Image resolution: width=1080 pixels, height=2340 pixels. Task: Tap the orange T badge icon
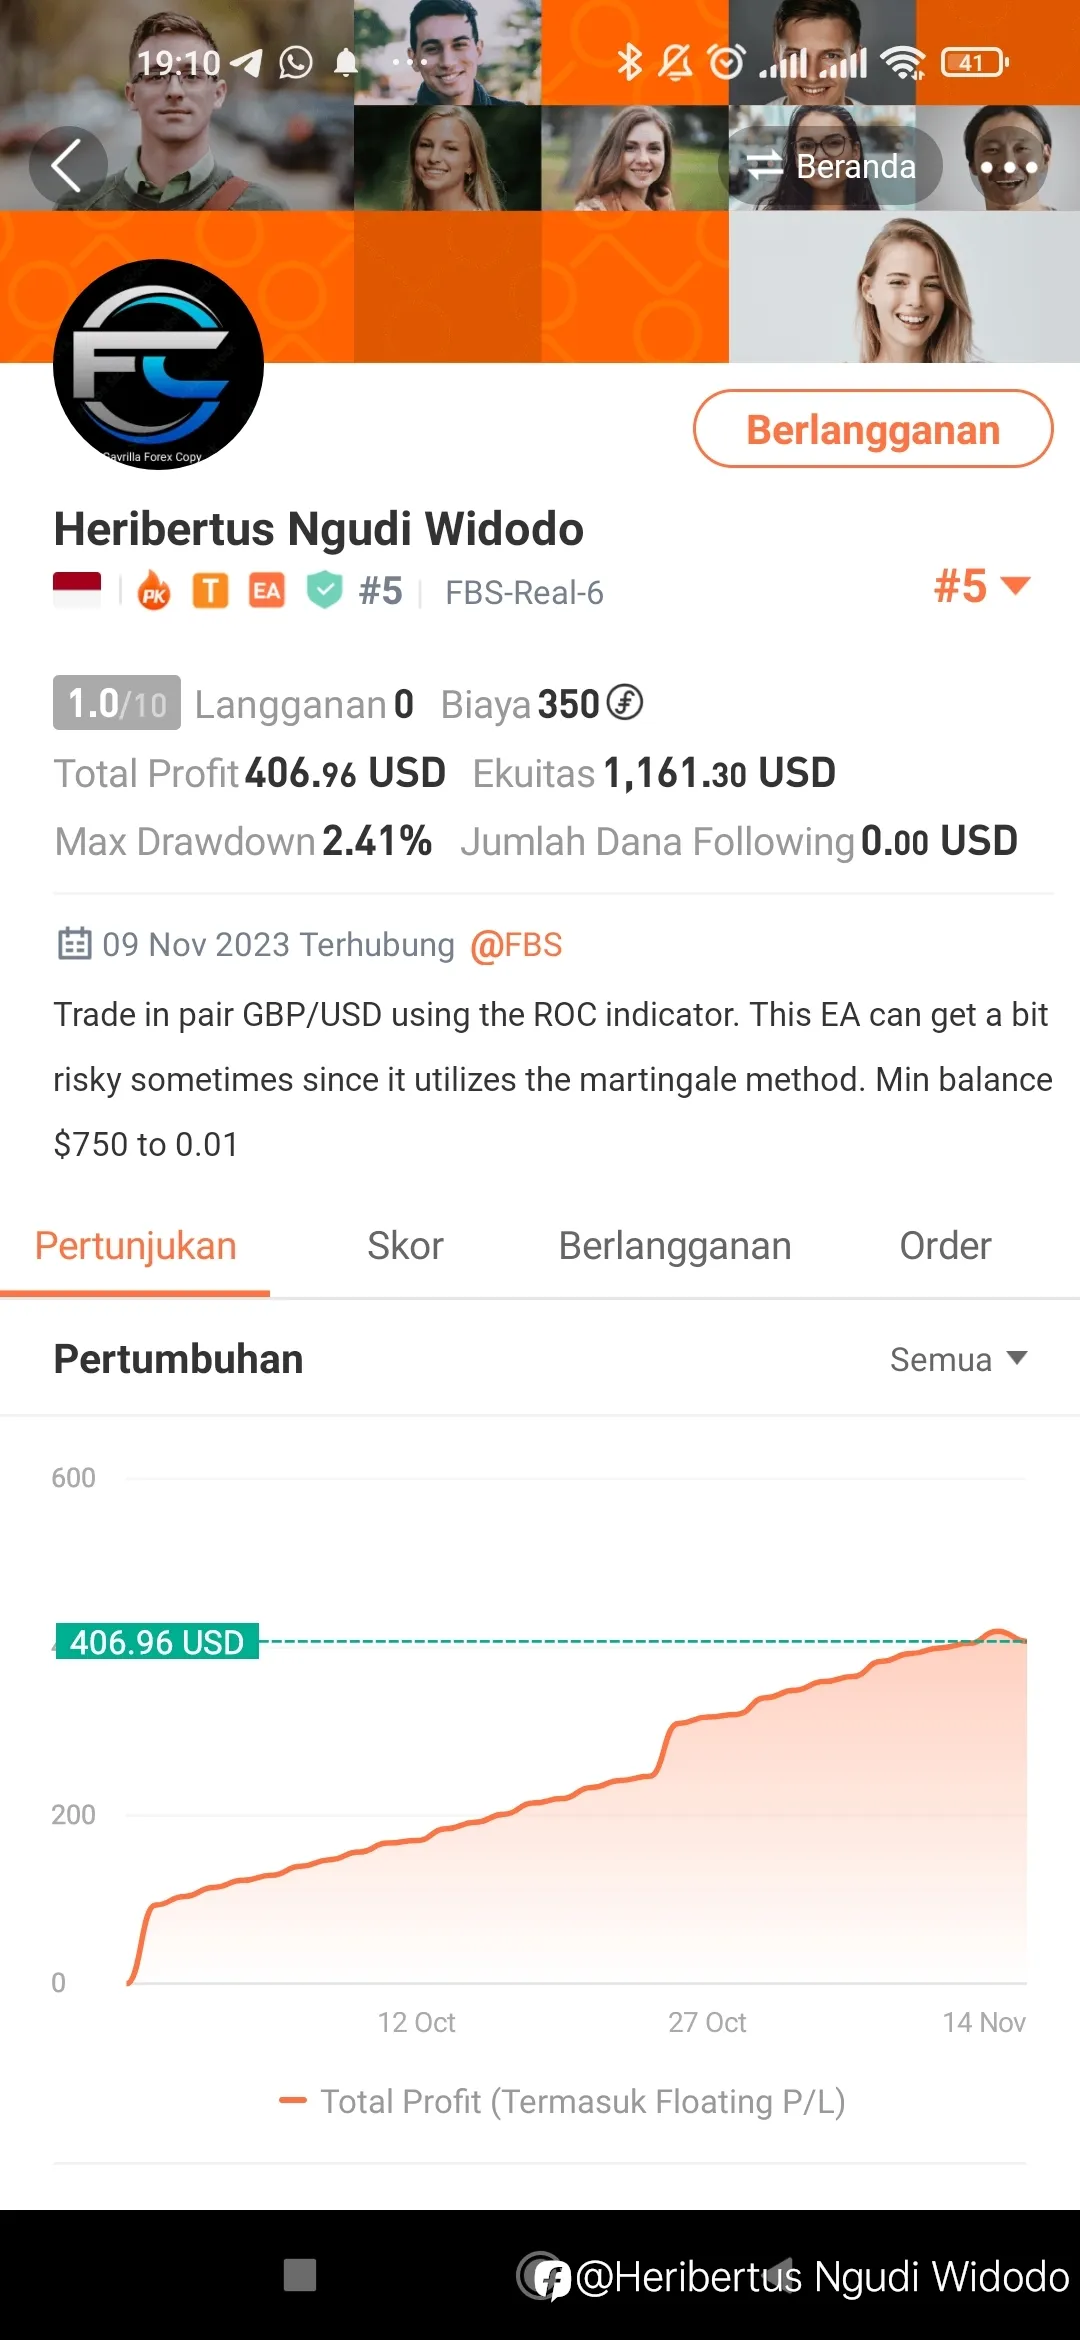point(210,591)
